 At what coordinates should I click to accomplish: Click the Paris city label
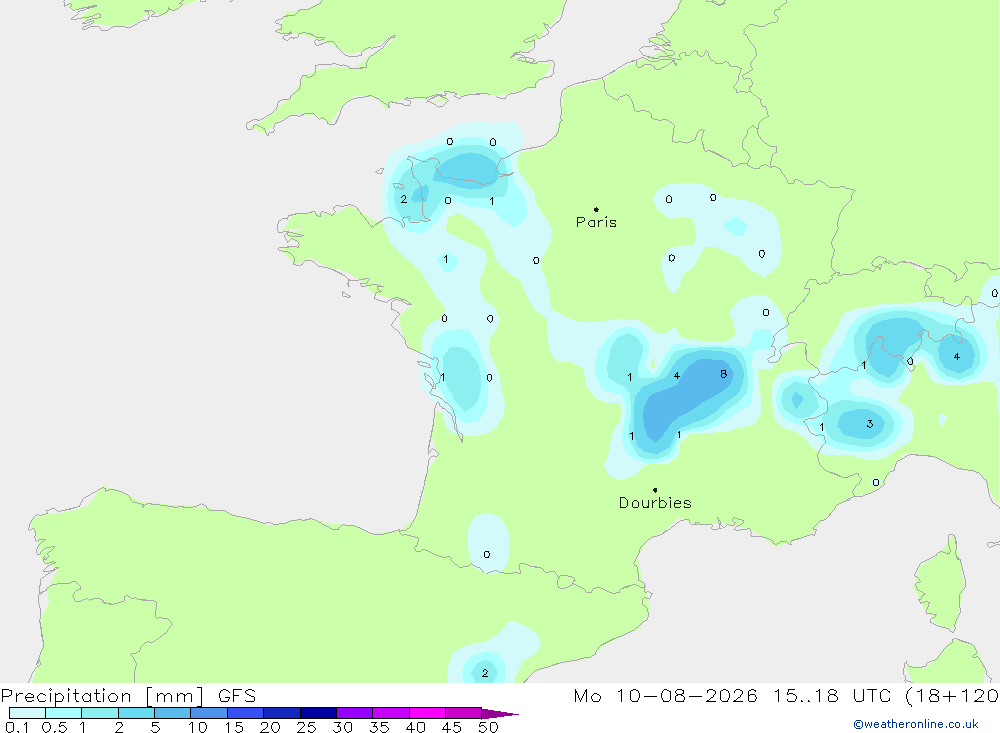tap(596, 222)
